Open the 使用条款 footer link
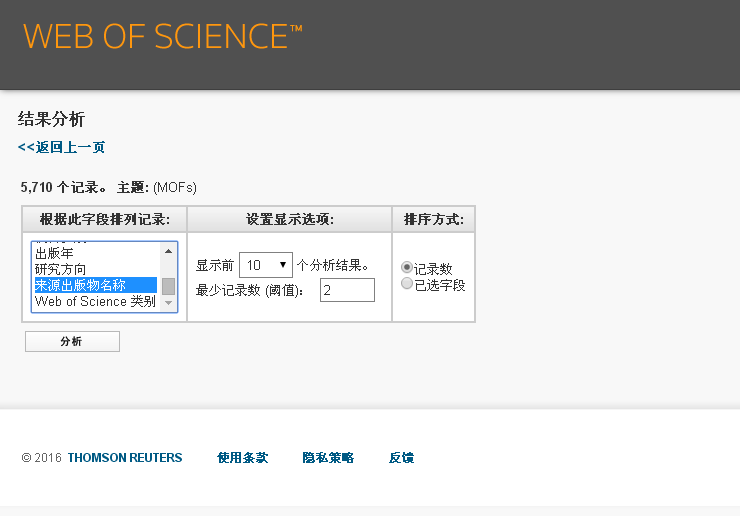This screenshot has height=516, width=740. 242,458
